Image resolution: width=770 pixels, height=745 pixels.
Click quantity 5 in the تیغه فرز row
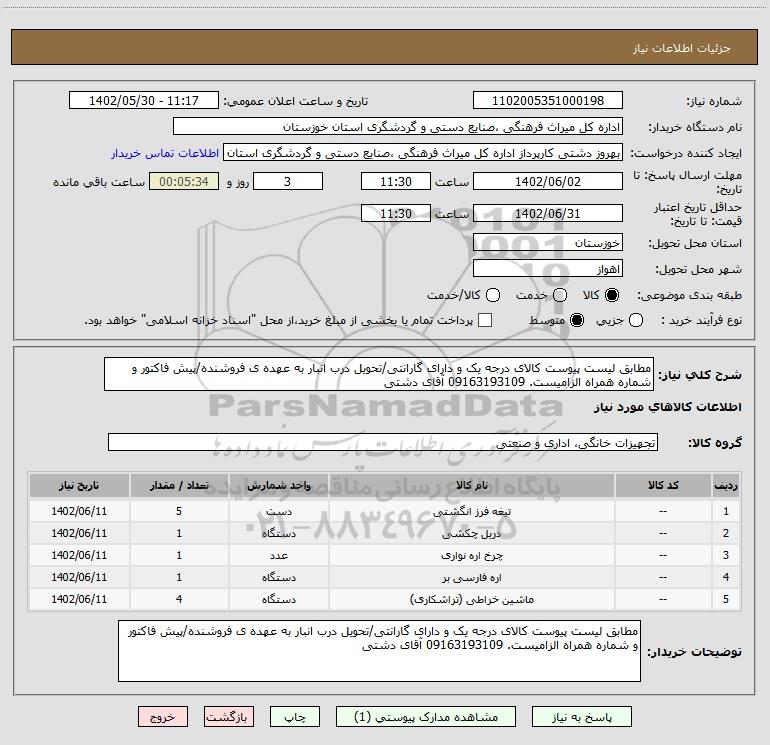pyautogui.click(x=179, y=511)
